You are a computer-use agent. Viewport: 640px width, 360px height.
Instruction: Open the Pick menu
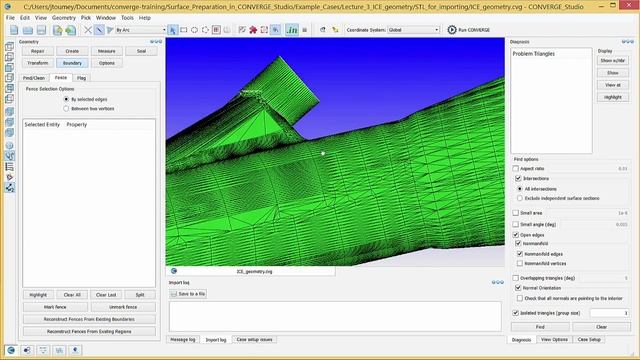point(86,18)
